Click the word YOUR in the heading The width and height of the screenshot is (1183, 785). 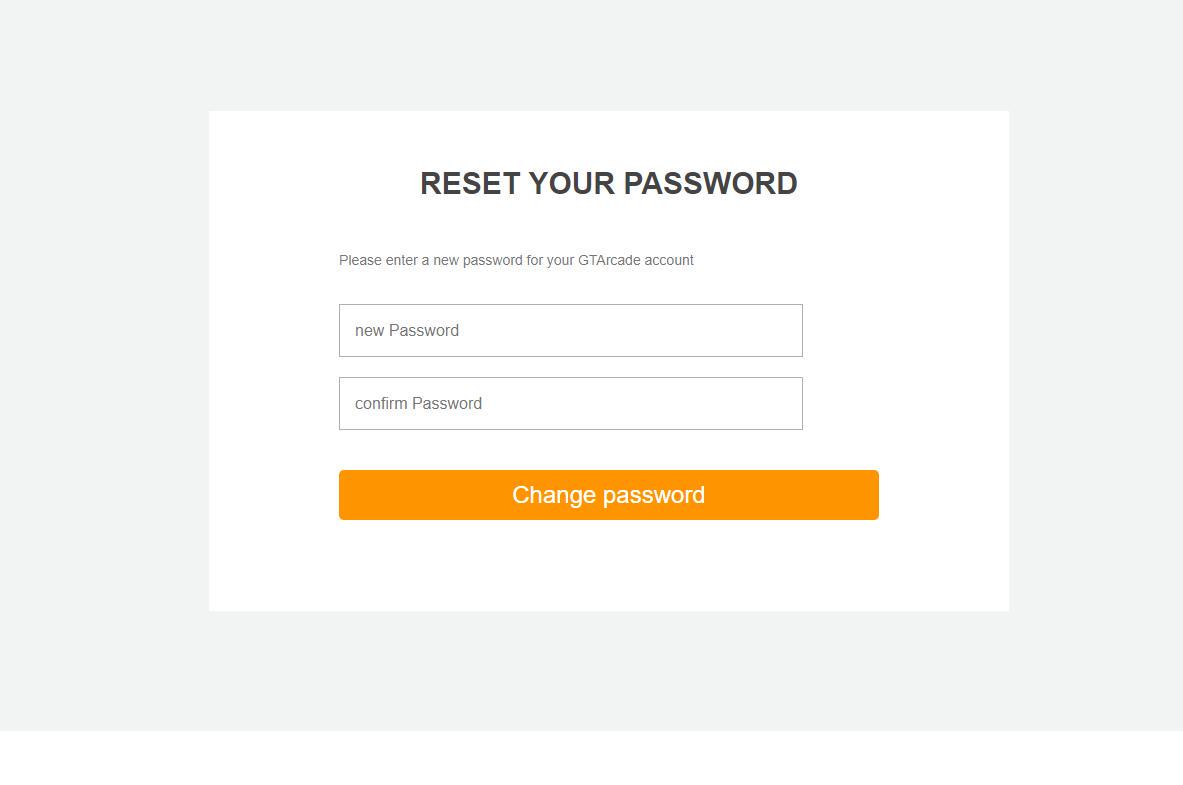572,183
